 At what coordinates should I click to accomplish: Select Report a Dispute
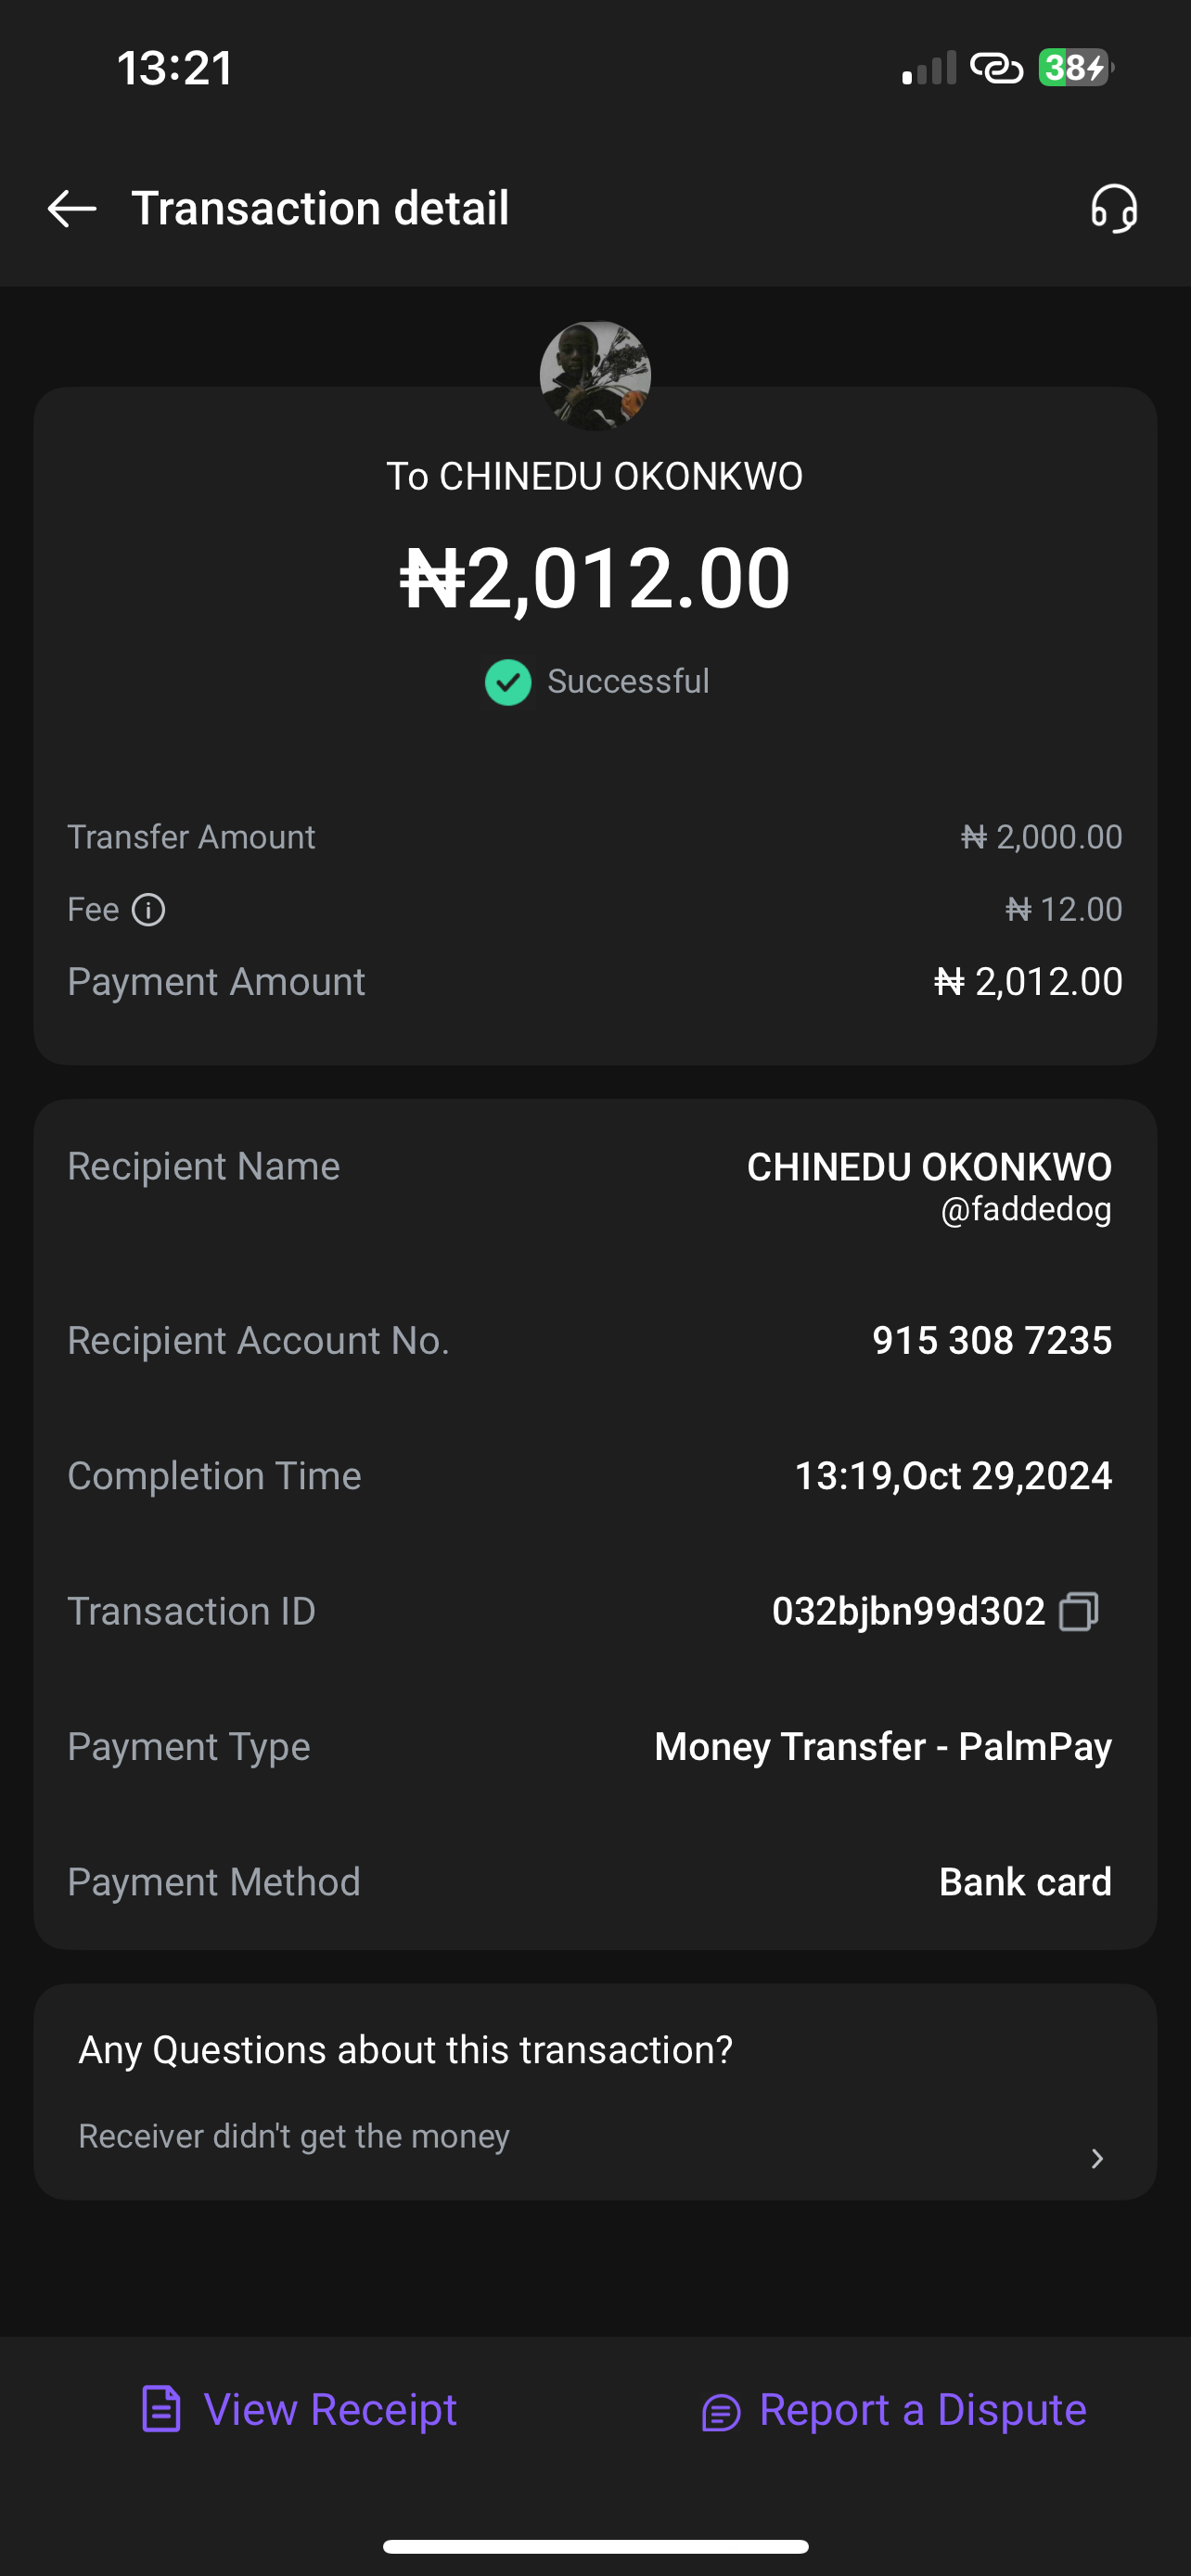tap(922, 2409)
